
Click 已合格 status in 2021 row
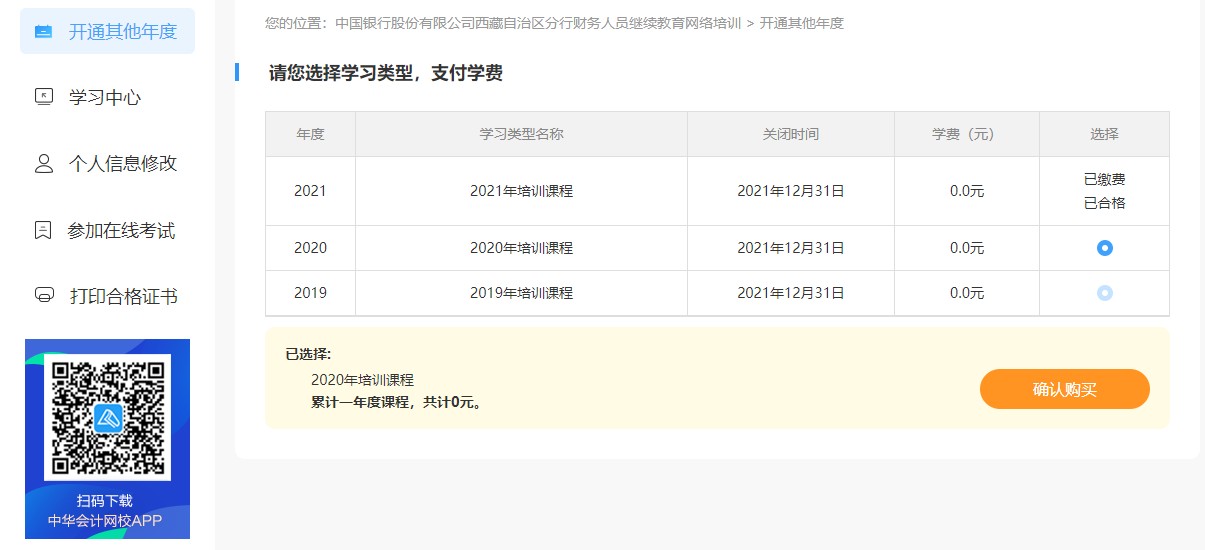pyautogui.click(x=1104, y=203)
